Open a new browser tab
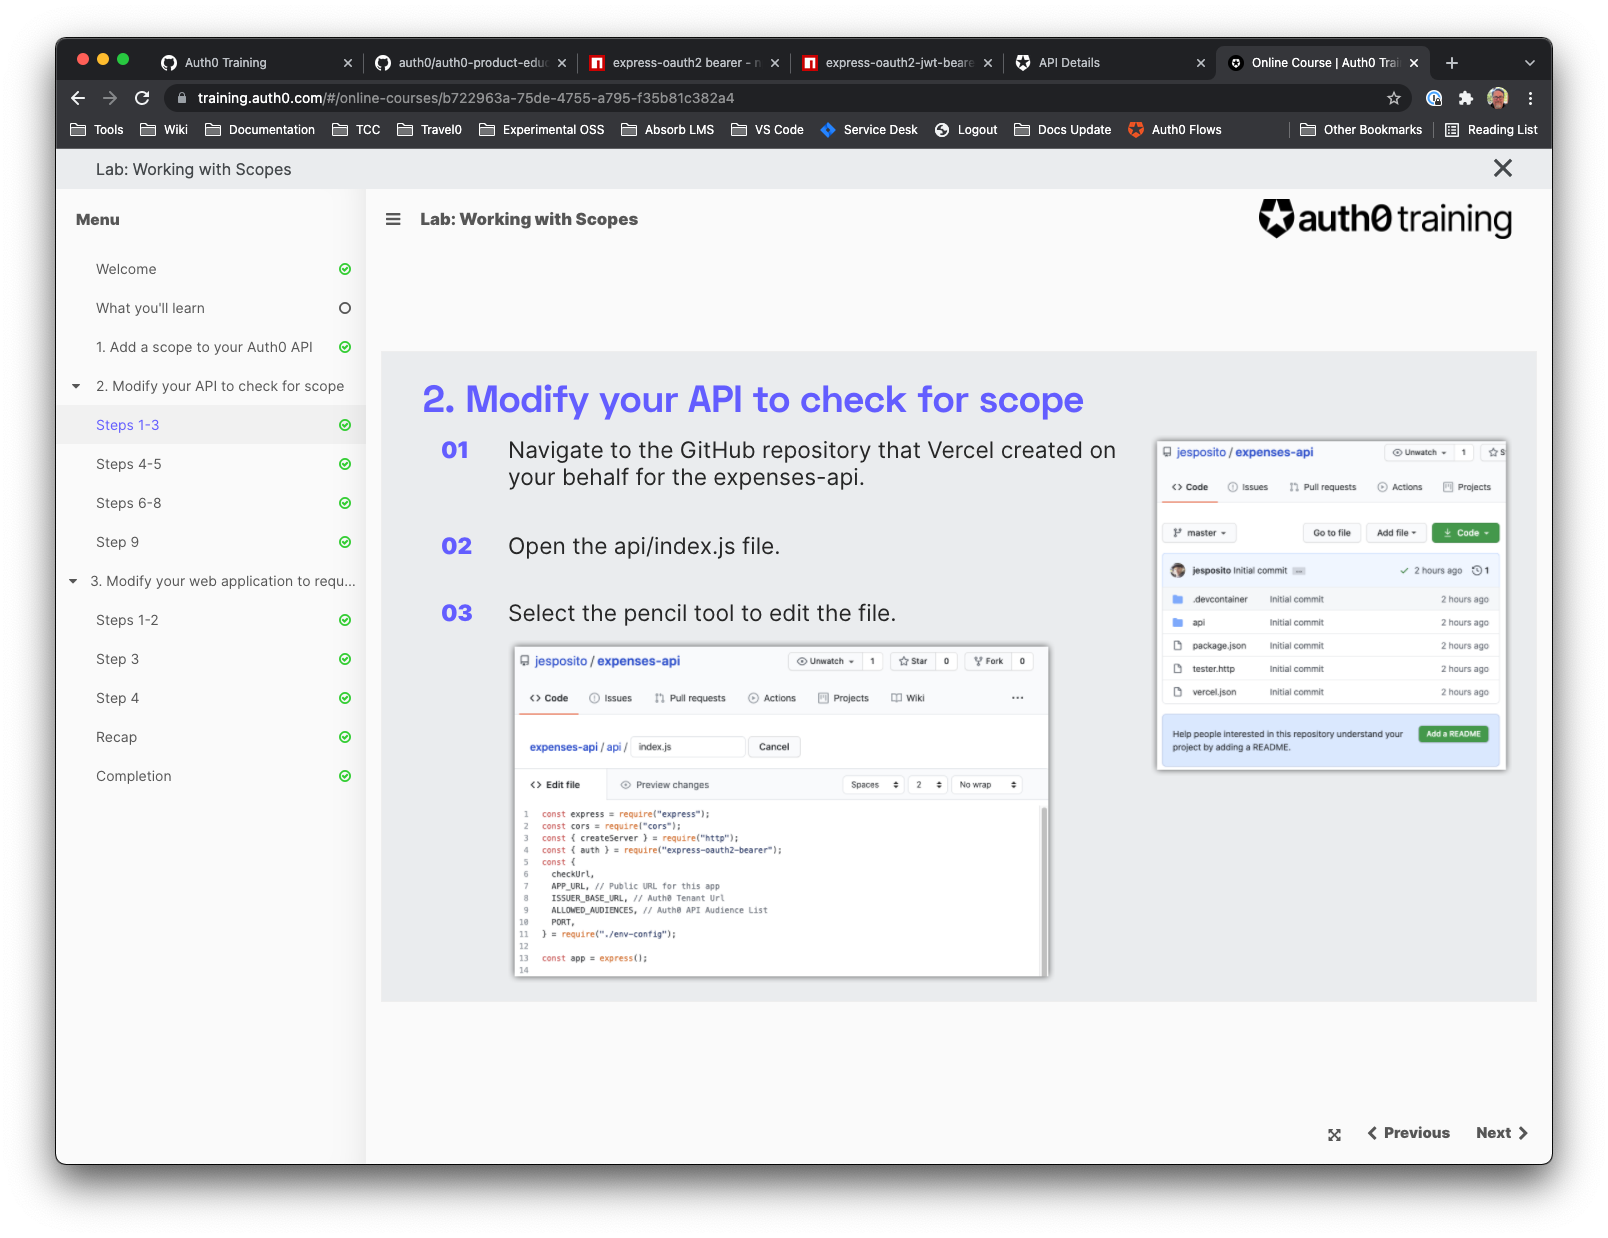The image size is (1608, 1238). coord(1452,63)
